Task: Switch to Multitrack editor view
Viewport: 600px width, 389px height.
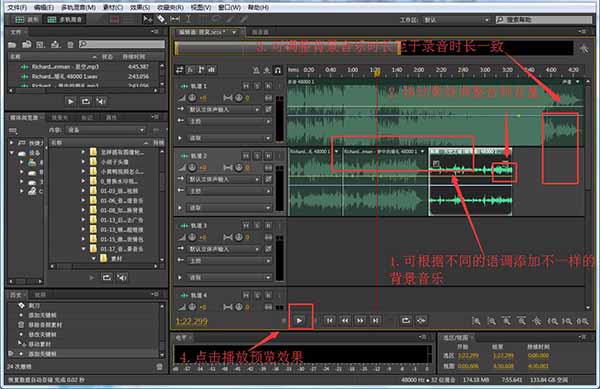Action: pos(65,19)
